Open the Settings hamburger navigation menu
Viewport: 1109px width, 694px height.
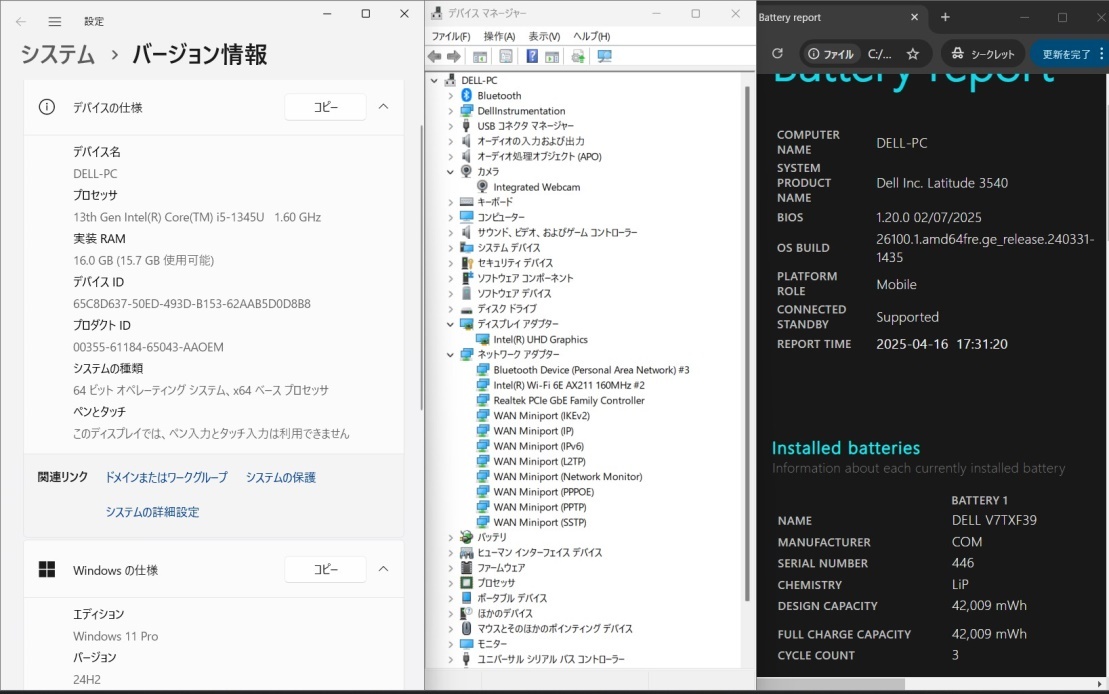tap(54, 21)
